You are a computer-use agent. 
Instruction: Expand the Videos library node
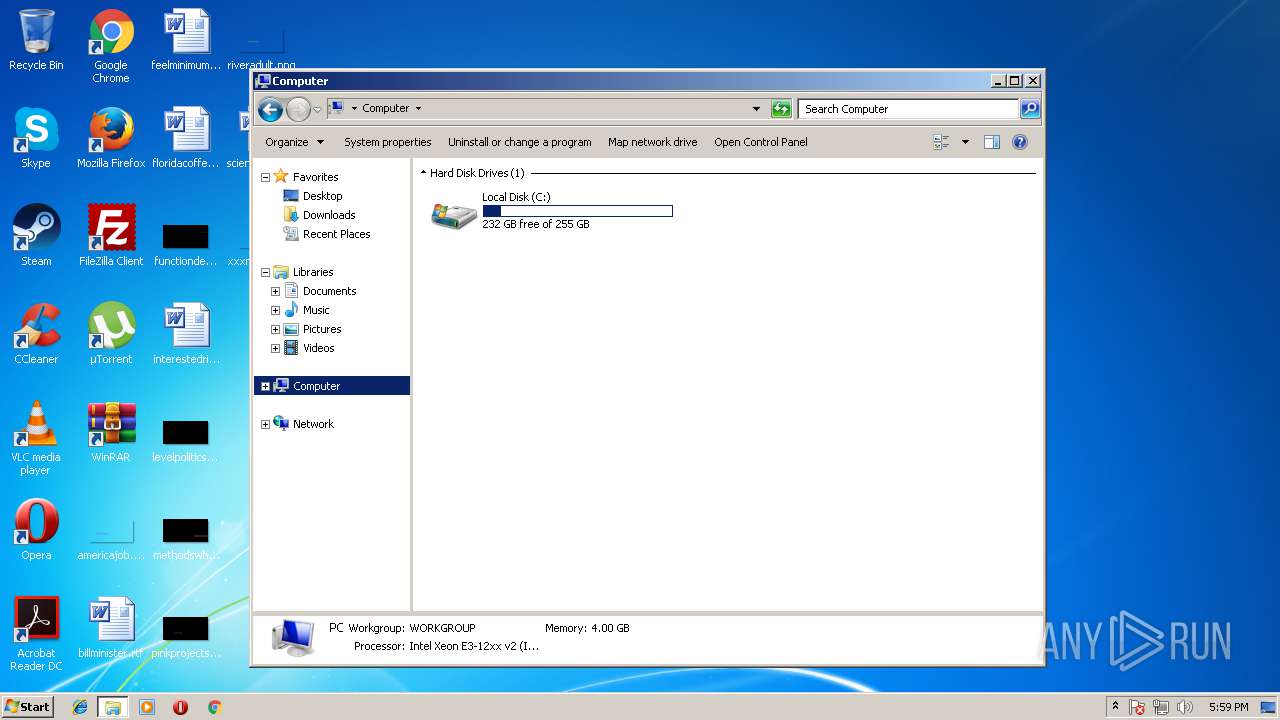275,348
